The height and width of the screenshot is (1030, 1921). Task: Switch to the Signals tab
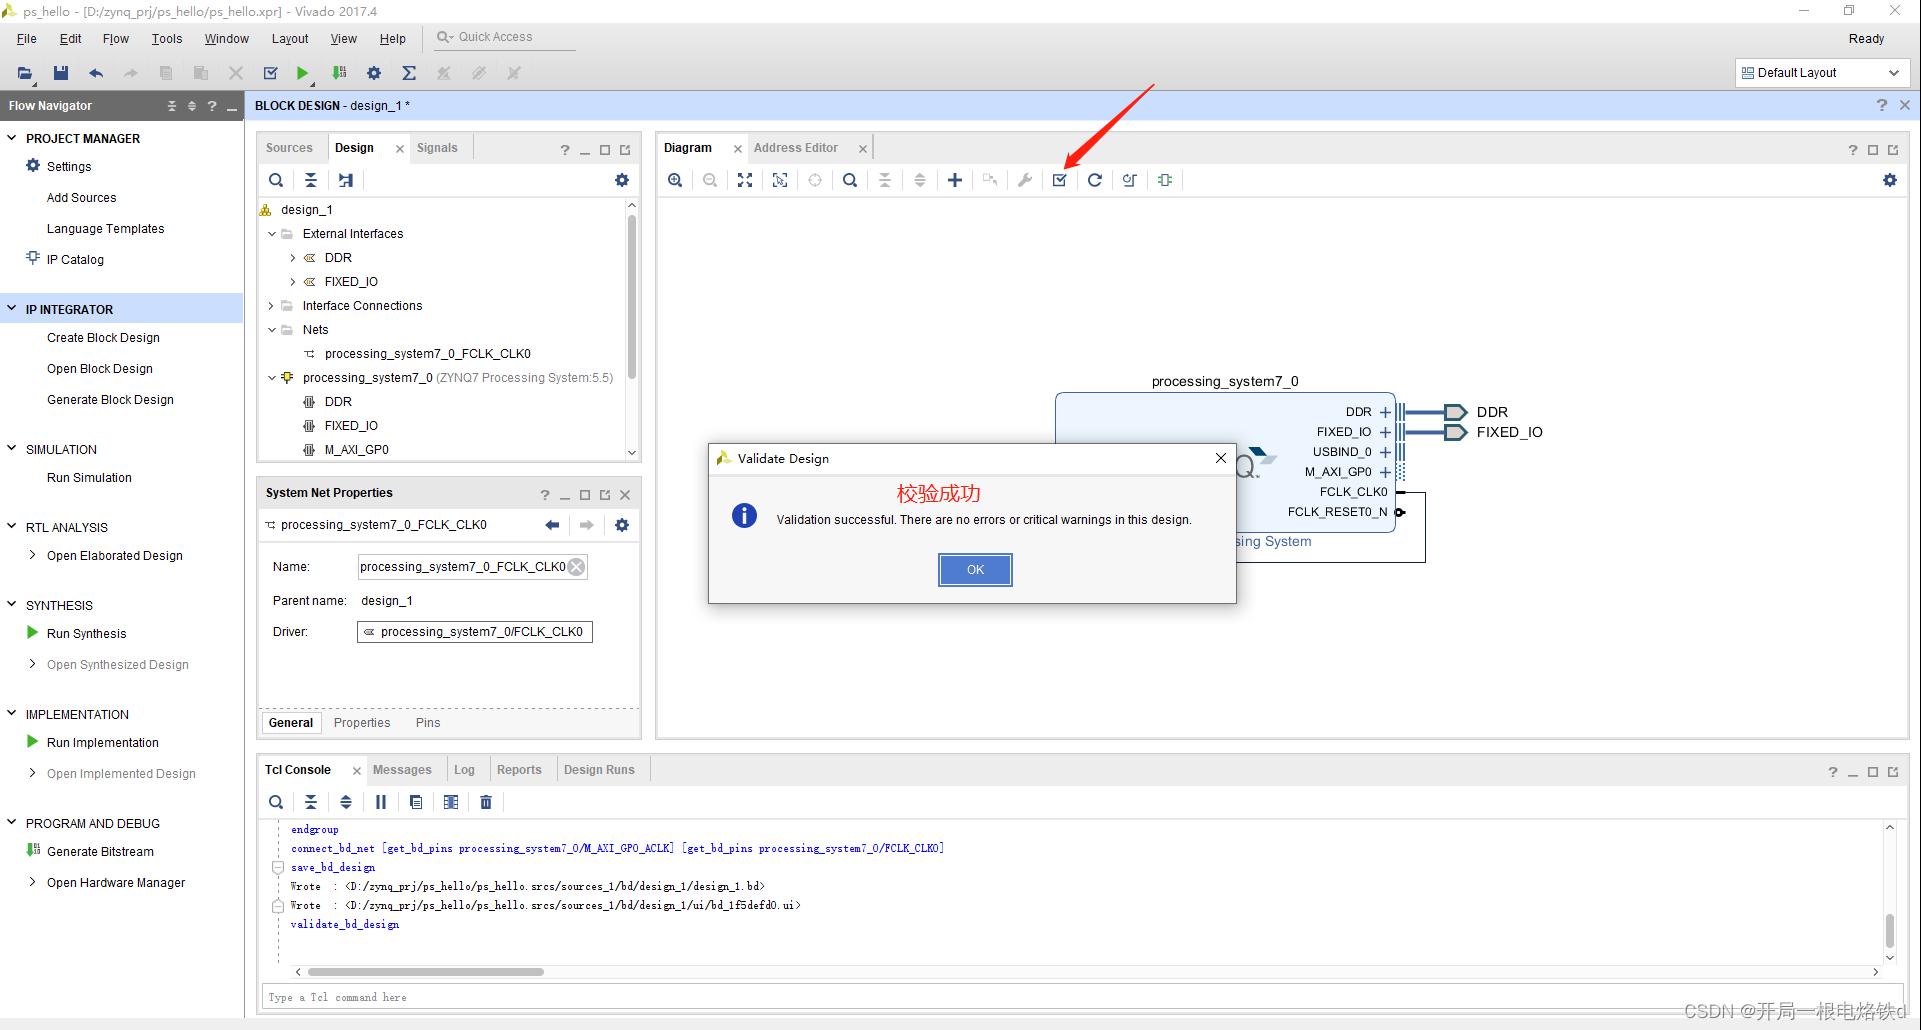(437, 148)
